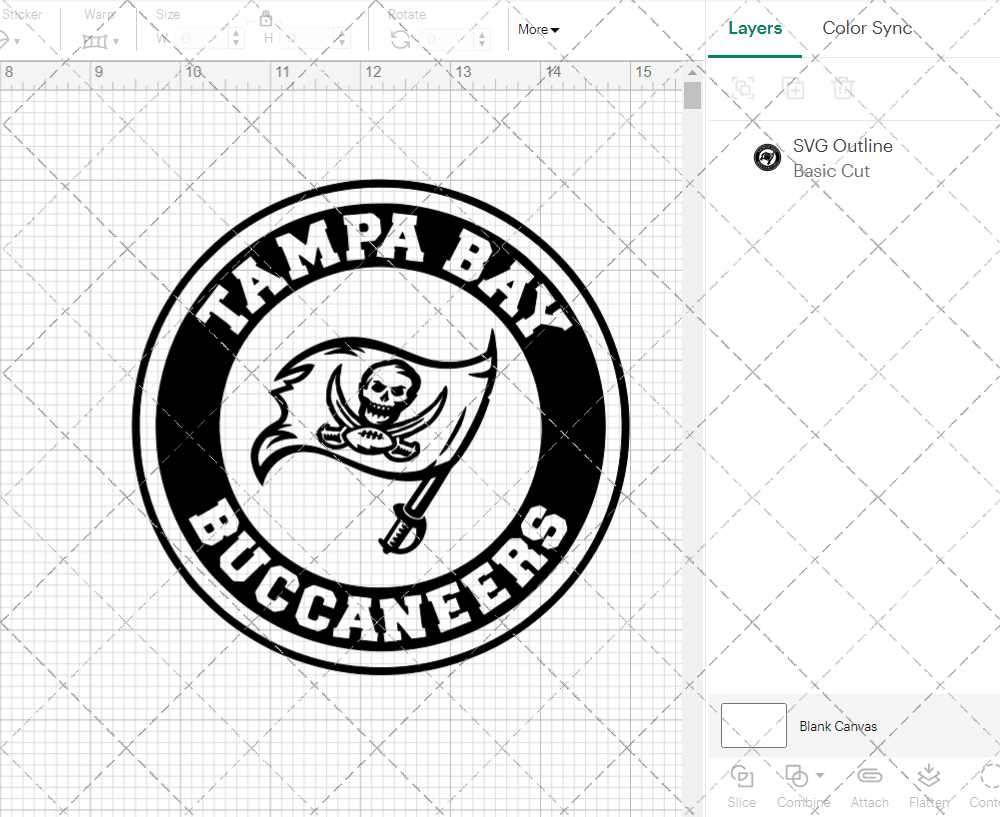Click the group layers icon
The height and width of the screenshot is (817, 1000).
pyautogui.click(x=742, y=88)
